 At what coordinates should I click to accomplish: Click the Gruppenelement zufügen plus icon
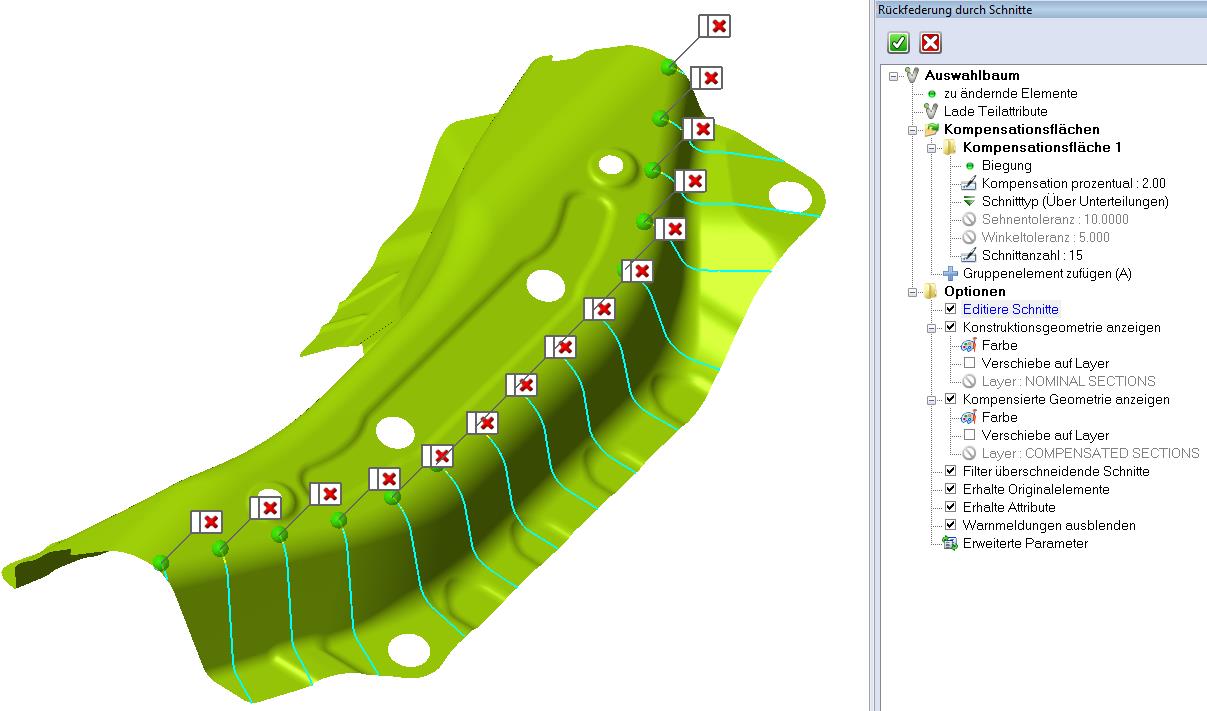coord(950,273)
